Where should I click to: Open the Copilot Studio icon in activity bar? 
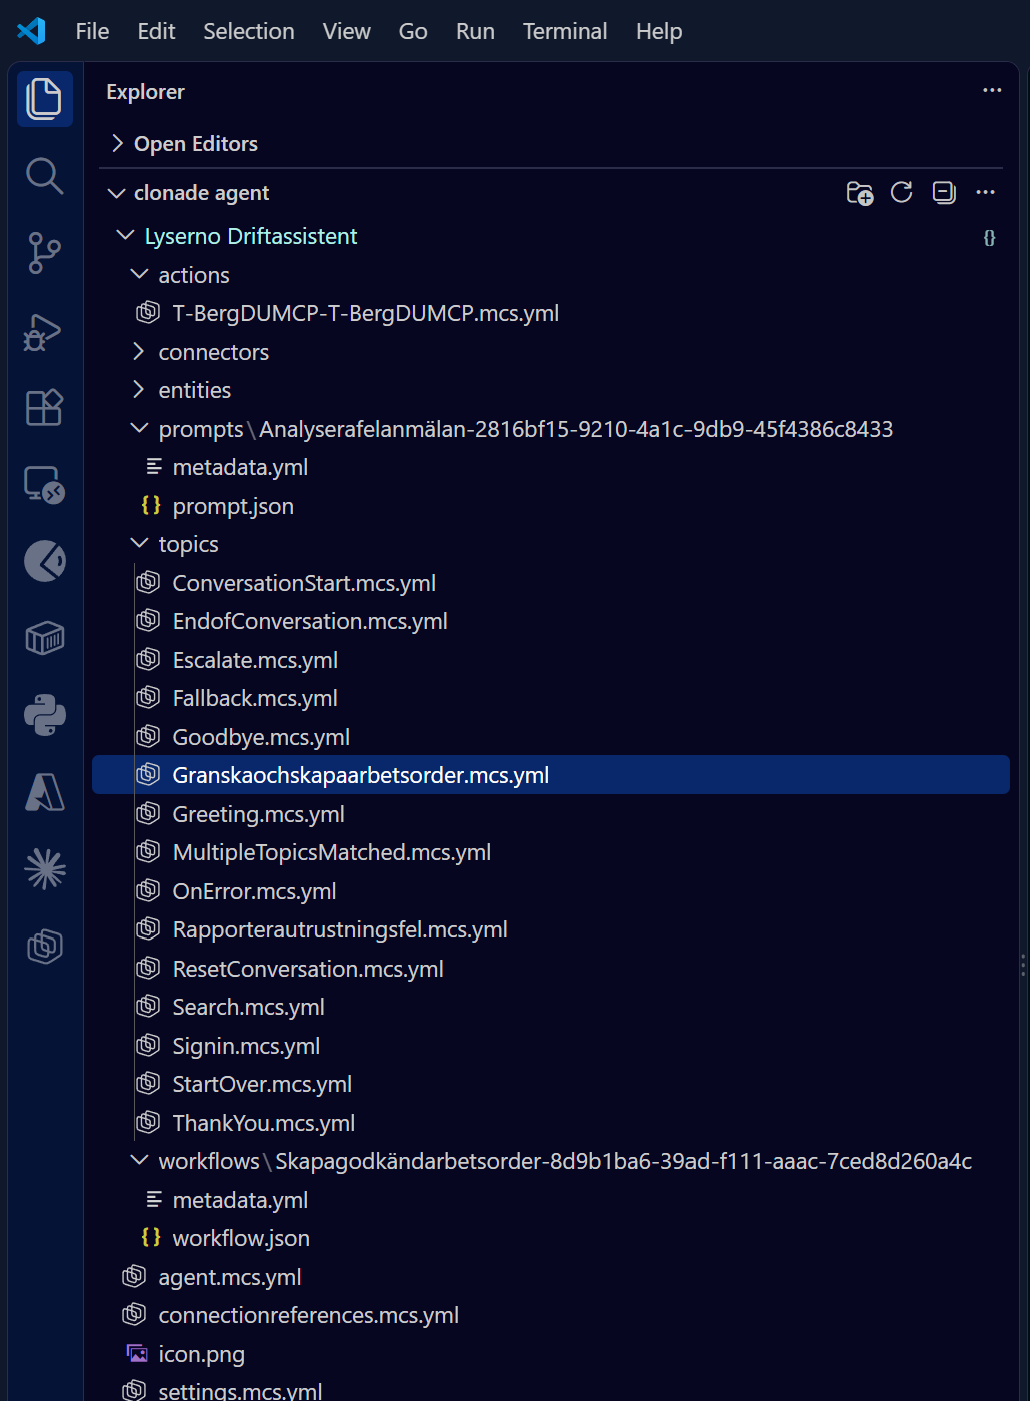pos(44,946)
